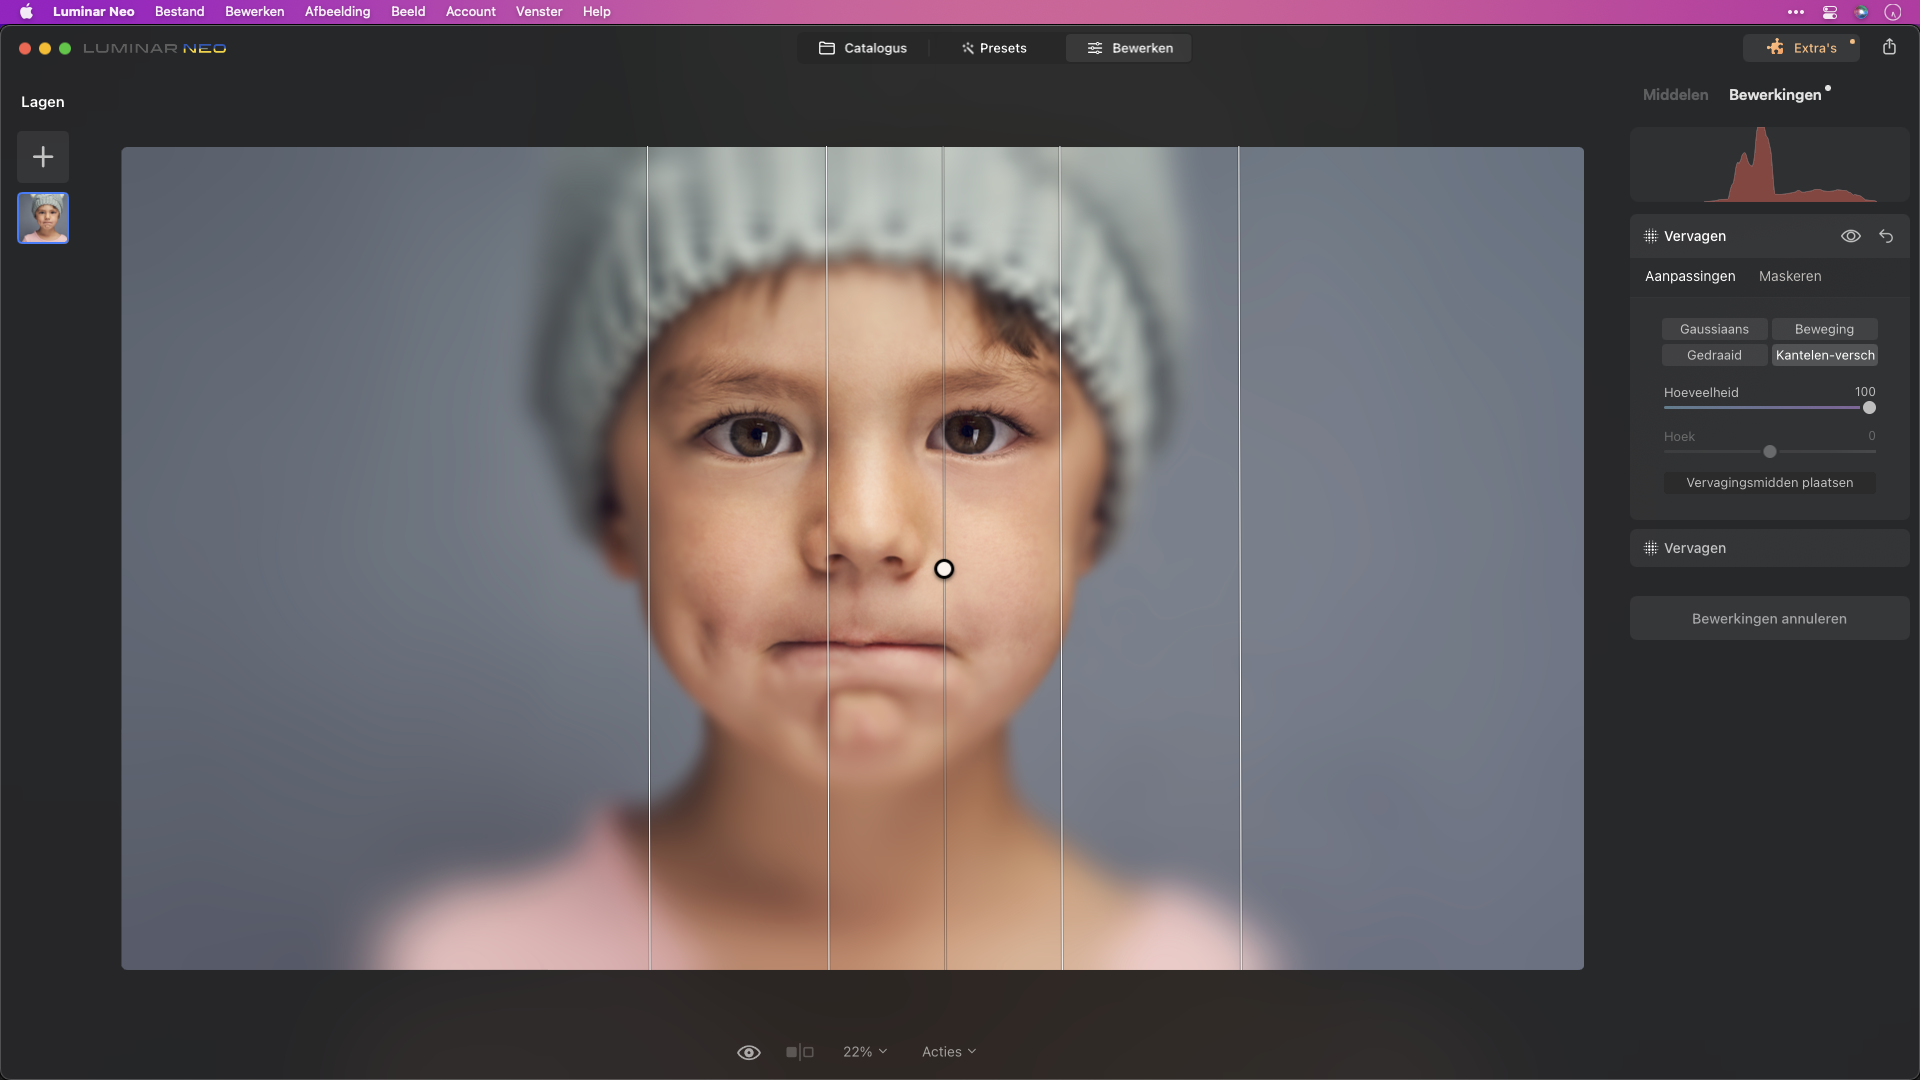Screen dimensions: 1920x1080
Task: Switch to the Maskeren tab
Action: (1791, 276)
